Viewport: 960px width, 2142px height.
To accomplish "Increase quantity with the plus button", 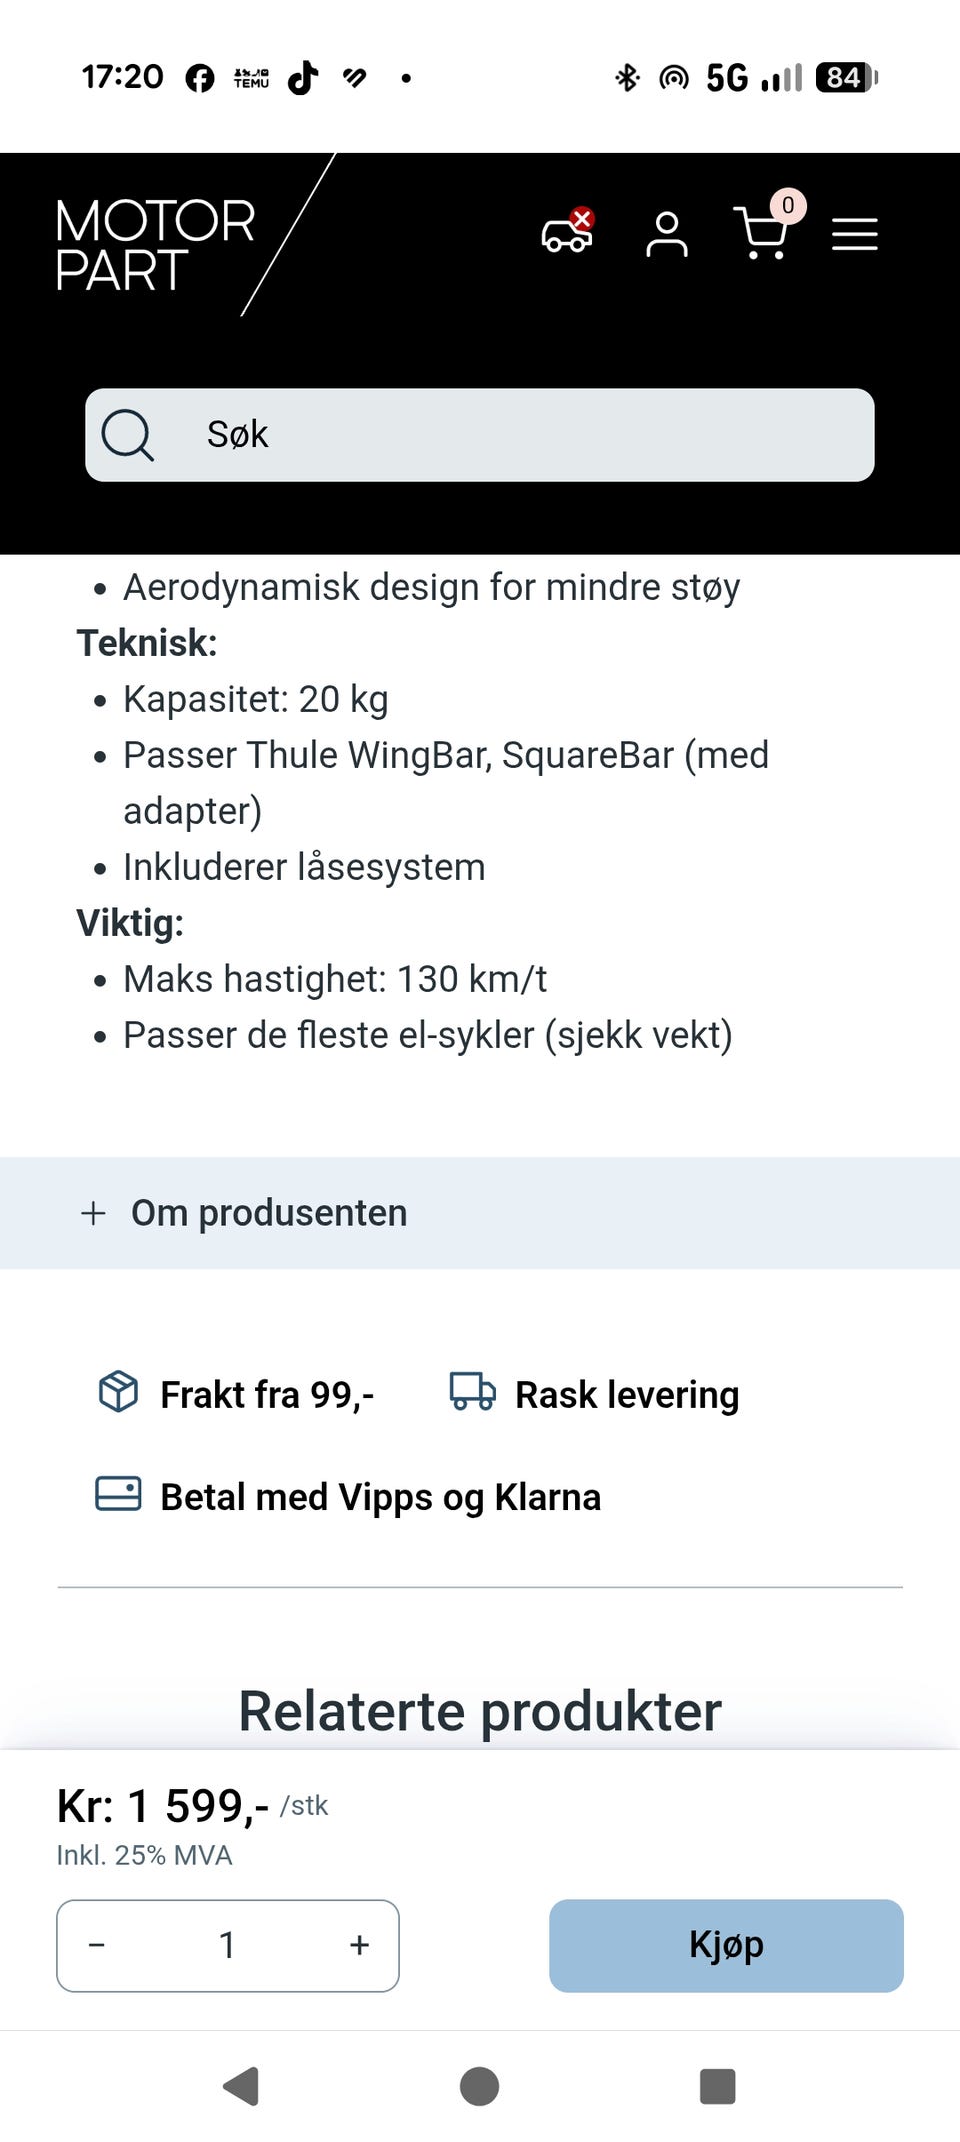I will pyautogui.click(x=360, y=1945).
